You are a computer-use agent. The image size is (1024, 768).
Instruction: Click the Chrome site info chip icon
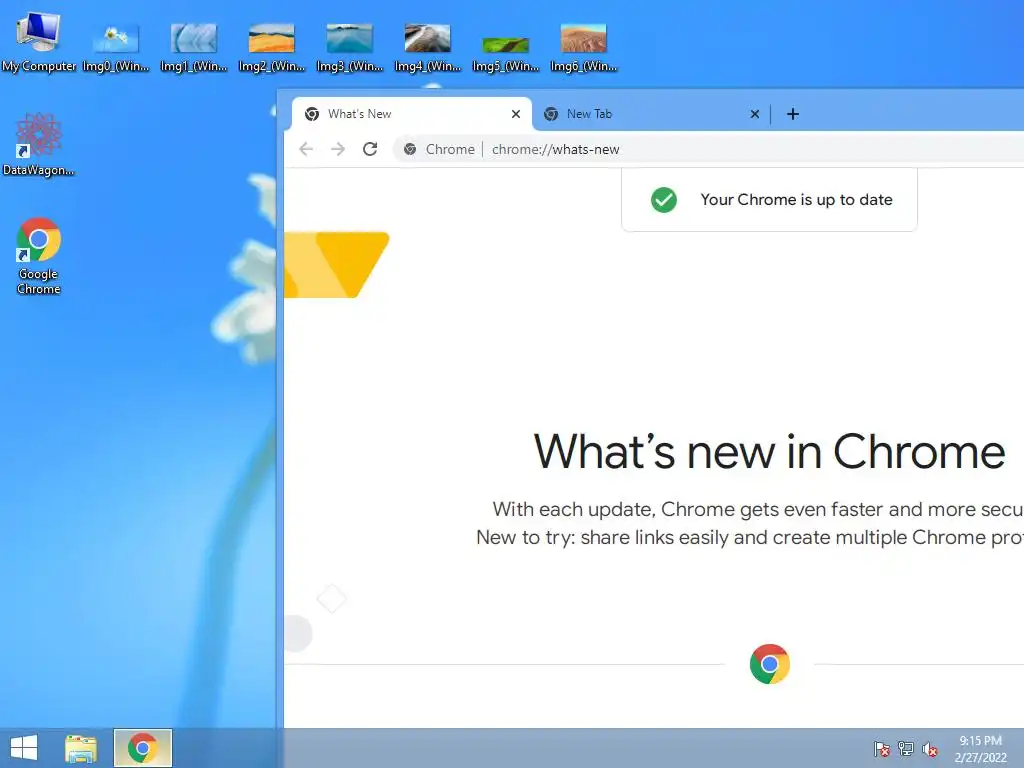click(x=410, y=150)
